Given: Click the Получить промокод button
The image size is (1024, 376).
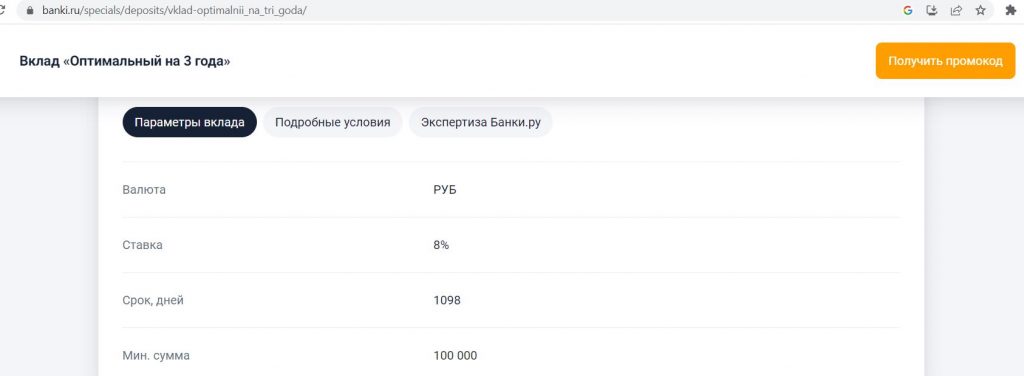Looking at the screenshot, I should [945, 61].
